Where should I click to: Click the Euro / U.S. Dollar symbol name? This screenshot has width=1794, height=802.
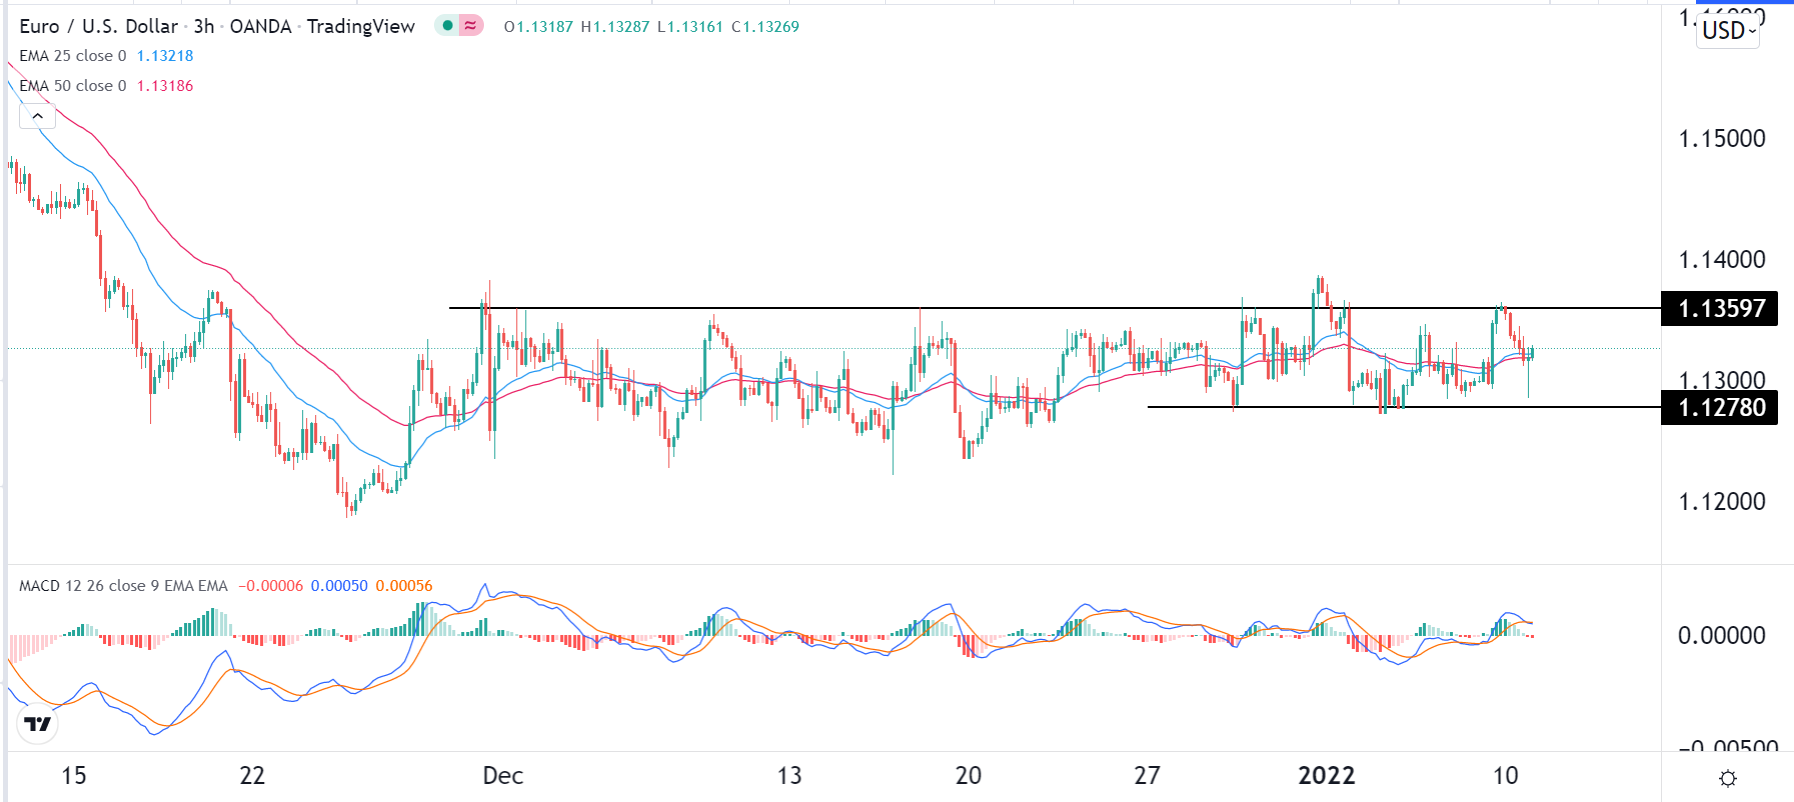pos(99,26)
